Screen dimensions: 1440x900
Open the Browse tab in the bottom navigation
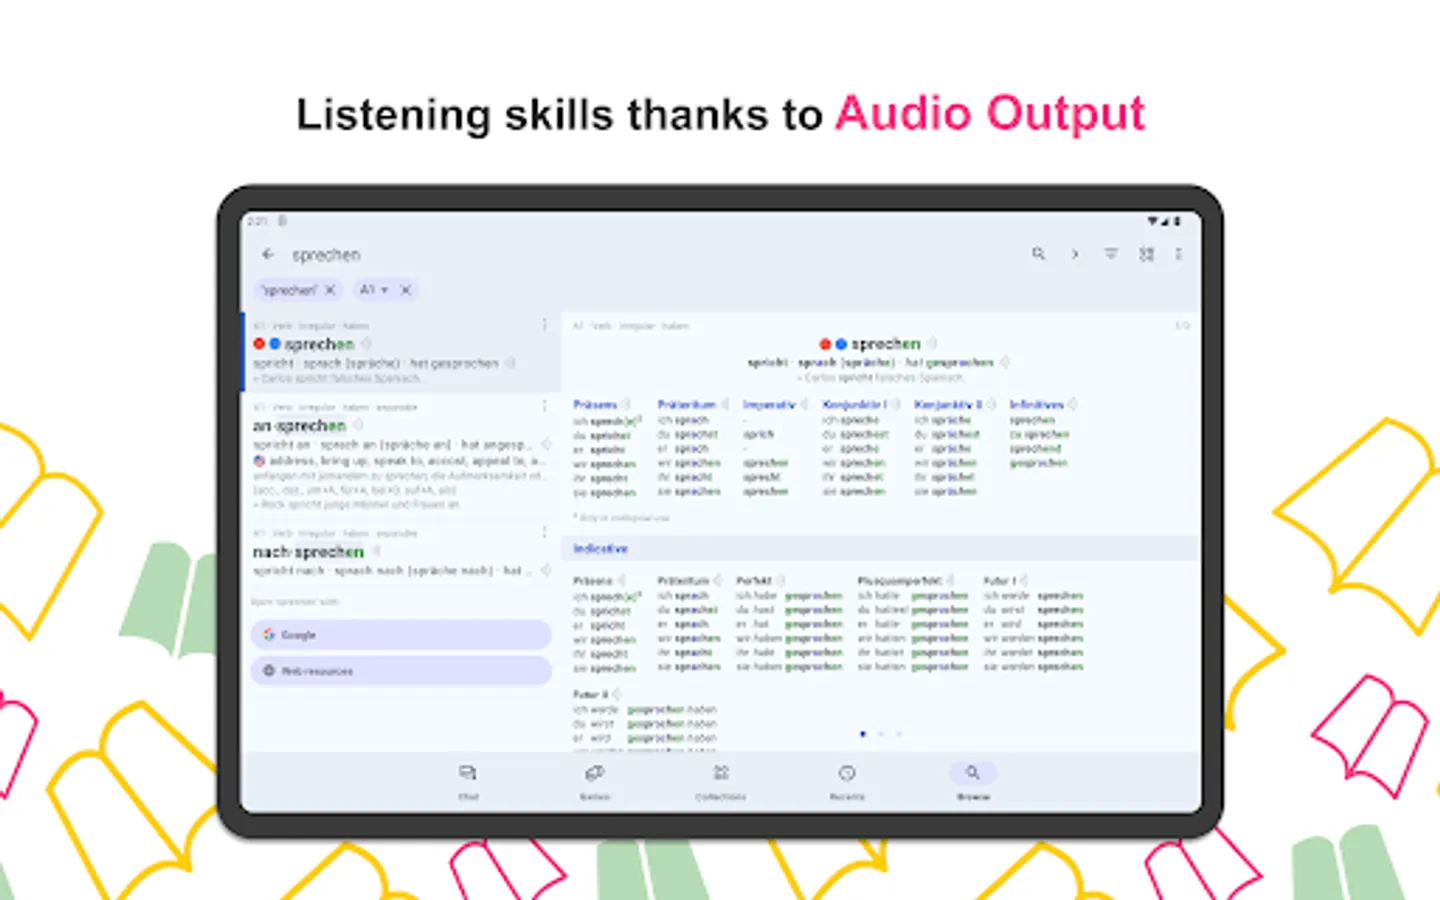[x=973, y=782]
